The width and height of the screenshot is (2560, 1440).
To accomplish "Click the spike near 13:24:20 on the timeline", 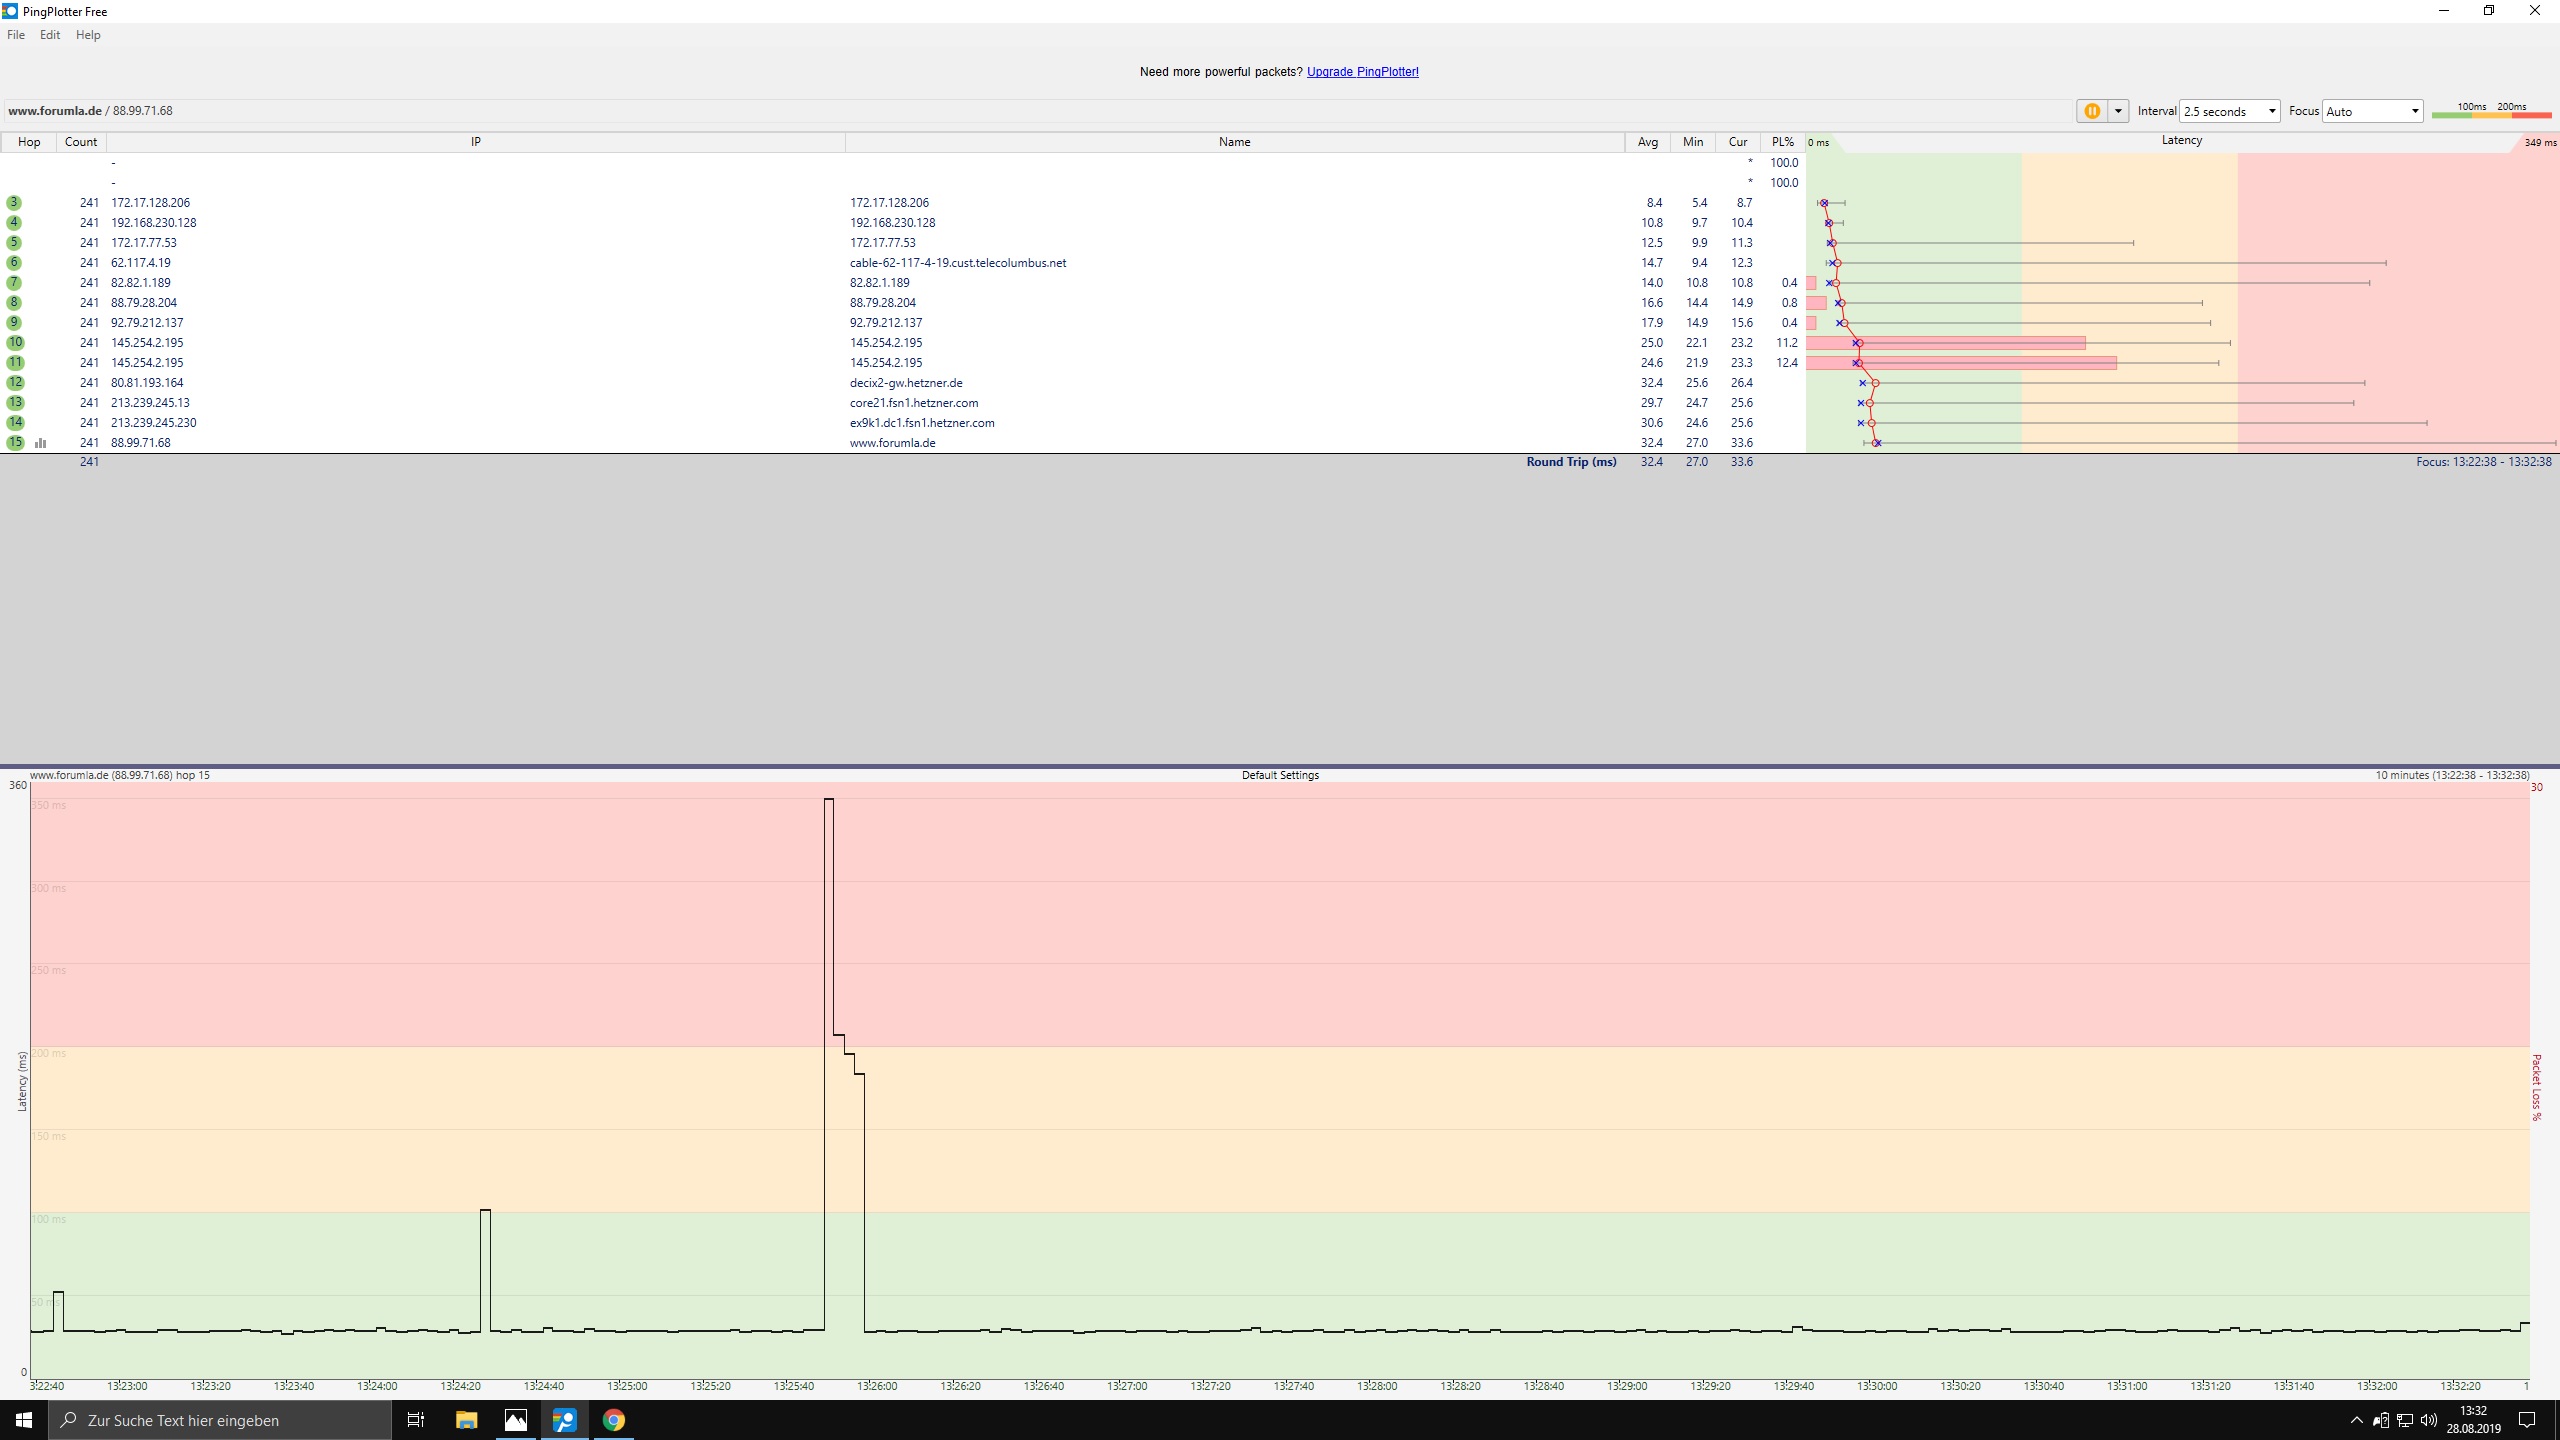I will click(x=485, y=1270).
